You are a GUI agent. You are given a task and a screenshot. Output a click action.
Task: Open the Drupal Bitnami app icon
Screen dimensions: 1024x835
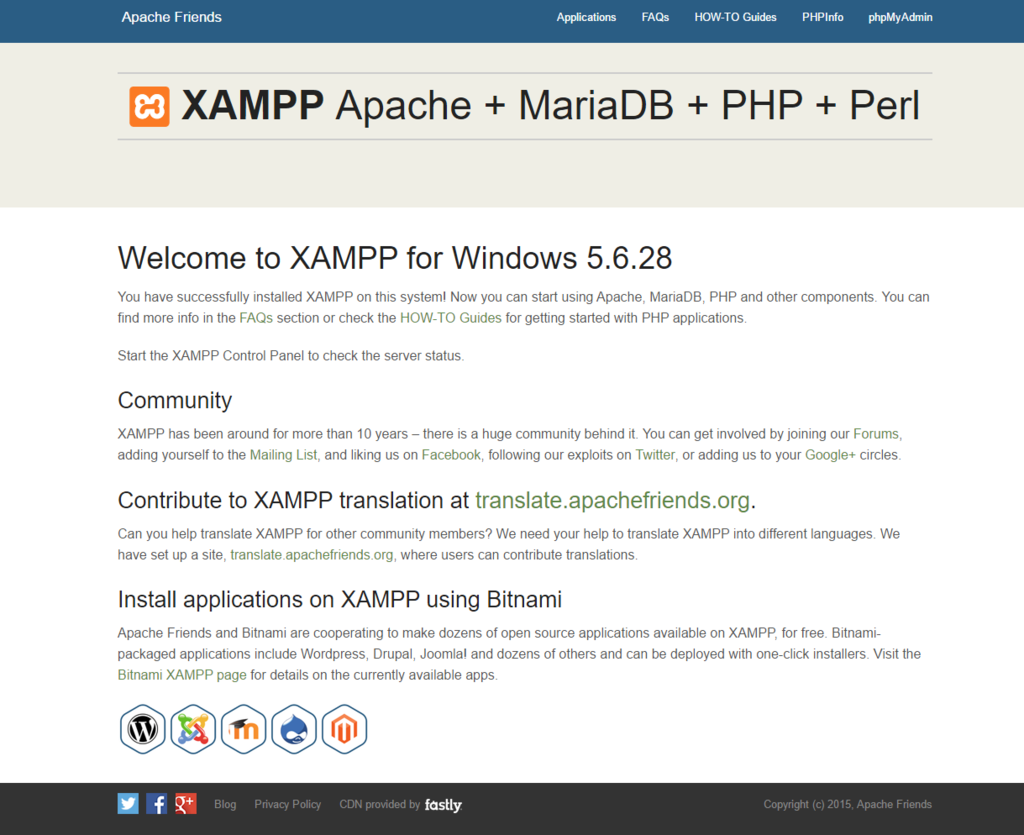coord(294,729)
